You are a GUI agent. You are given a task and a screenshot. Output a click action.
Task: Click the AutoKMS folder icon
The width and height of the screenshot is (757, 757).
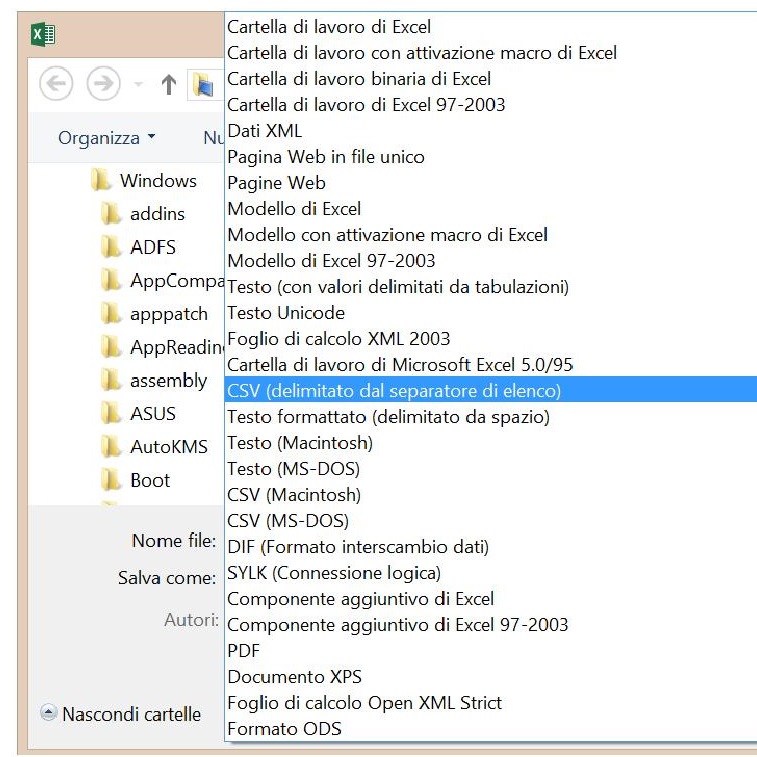(x=111, y=447)
